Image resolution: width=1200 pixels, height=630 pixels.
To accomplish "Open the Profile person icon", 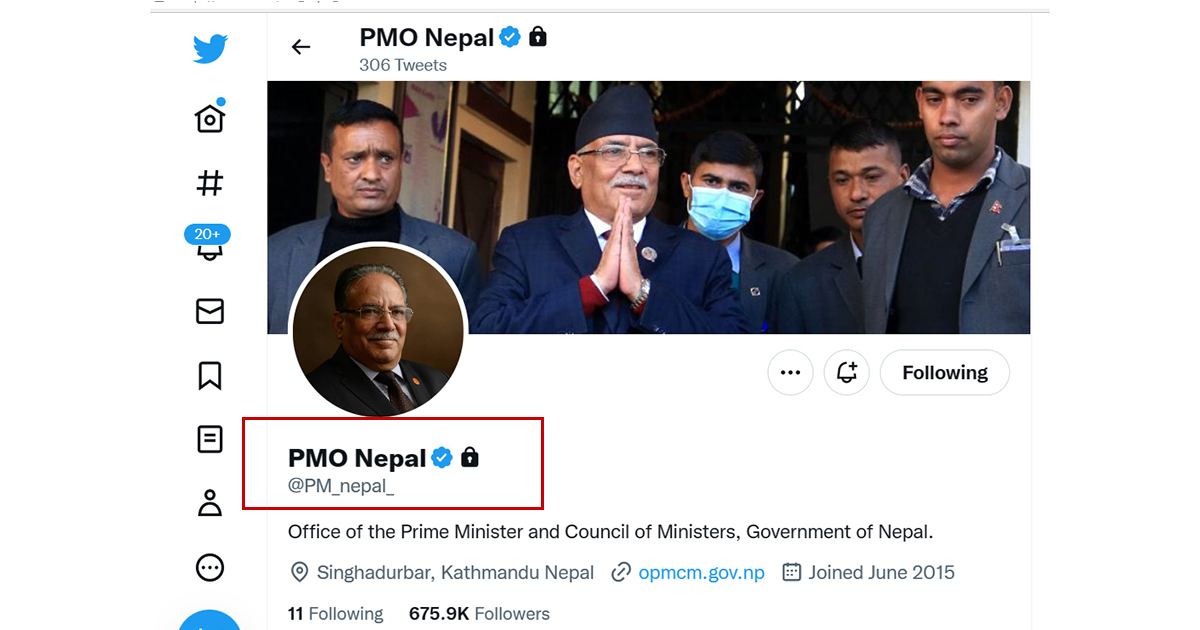I will [x=210, y=503].
